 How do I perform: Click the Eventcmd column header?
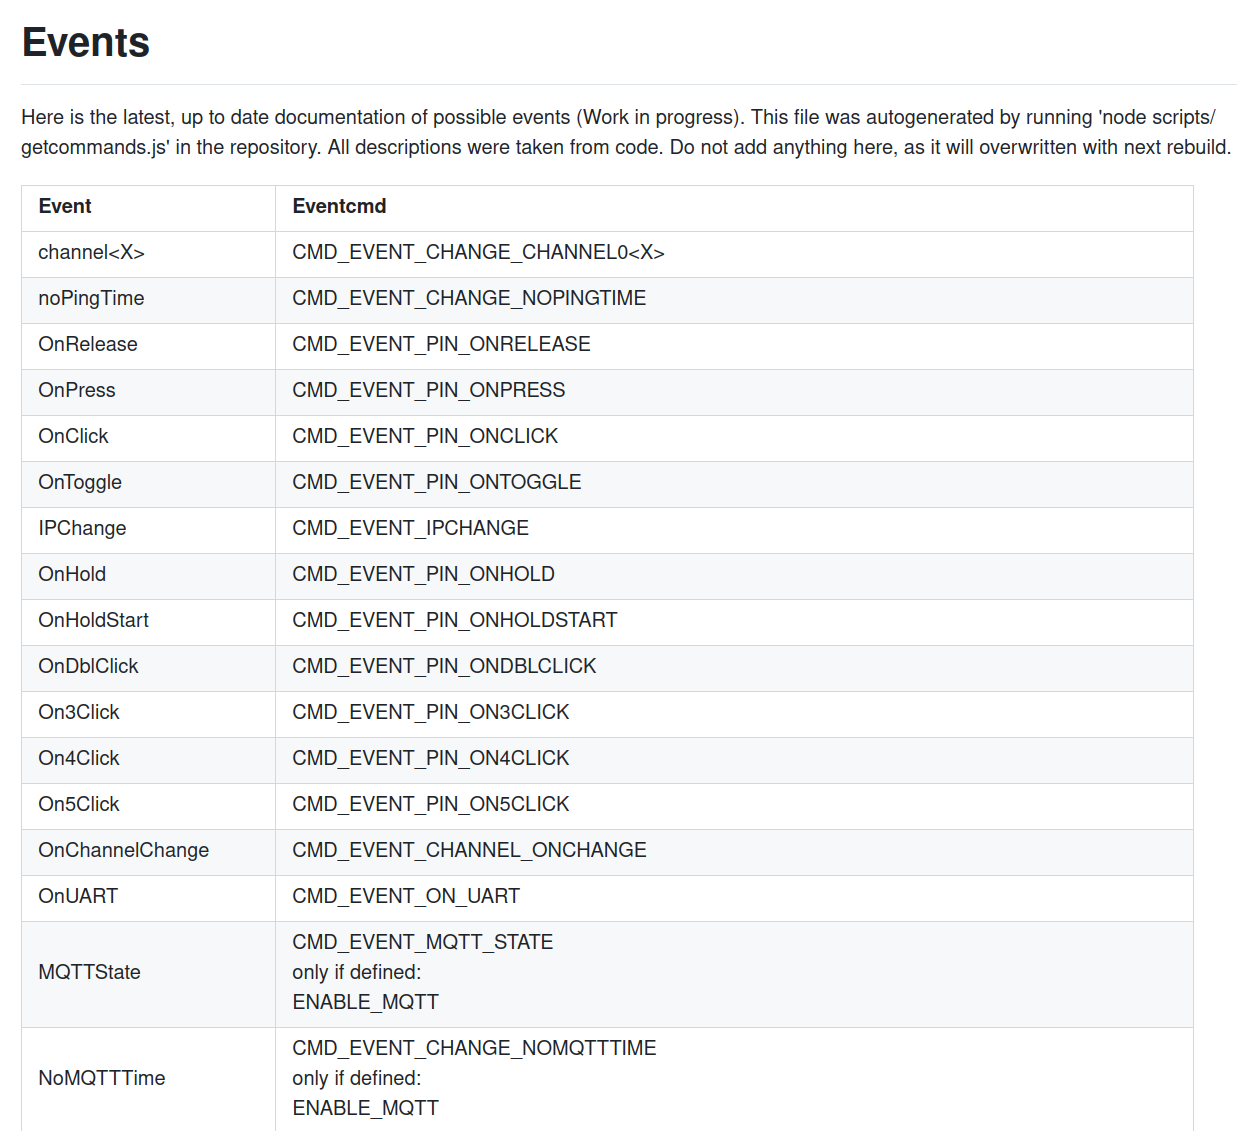(339, 206)
